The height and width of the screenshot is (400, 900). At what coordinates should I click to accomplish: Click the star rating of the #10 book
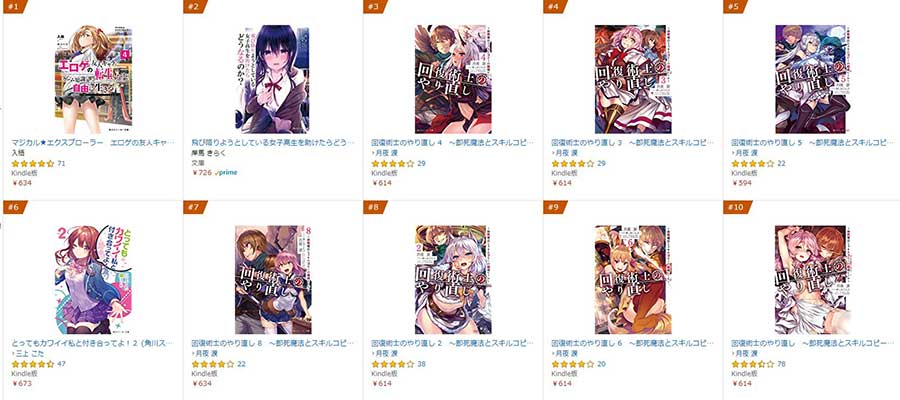point(752,364)
